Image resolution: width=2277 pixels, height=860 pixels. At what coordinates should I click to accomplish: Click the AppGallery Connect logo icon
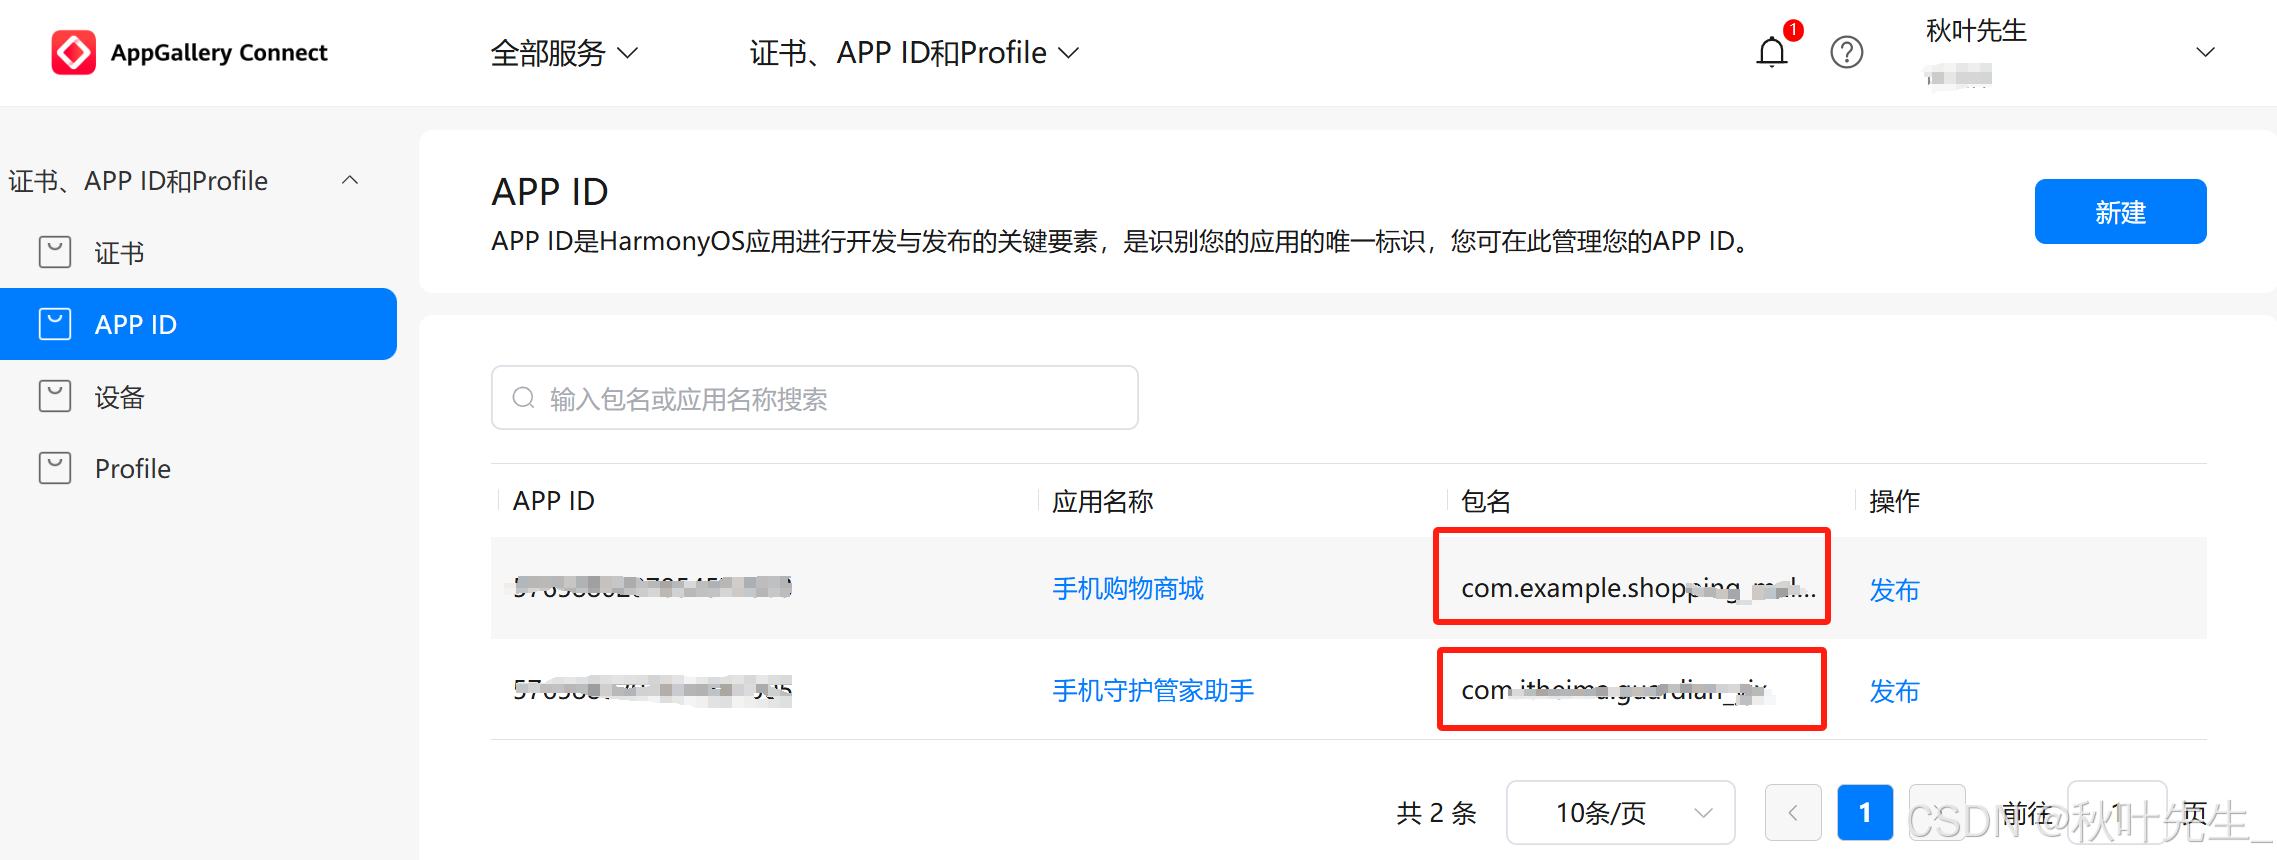click(74, 52)
